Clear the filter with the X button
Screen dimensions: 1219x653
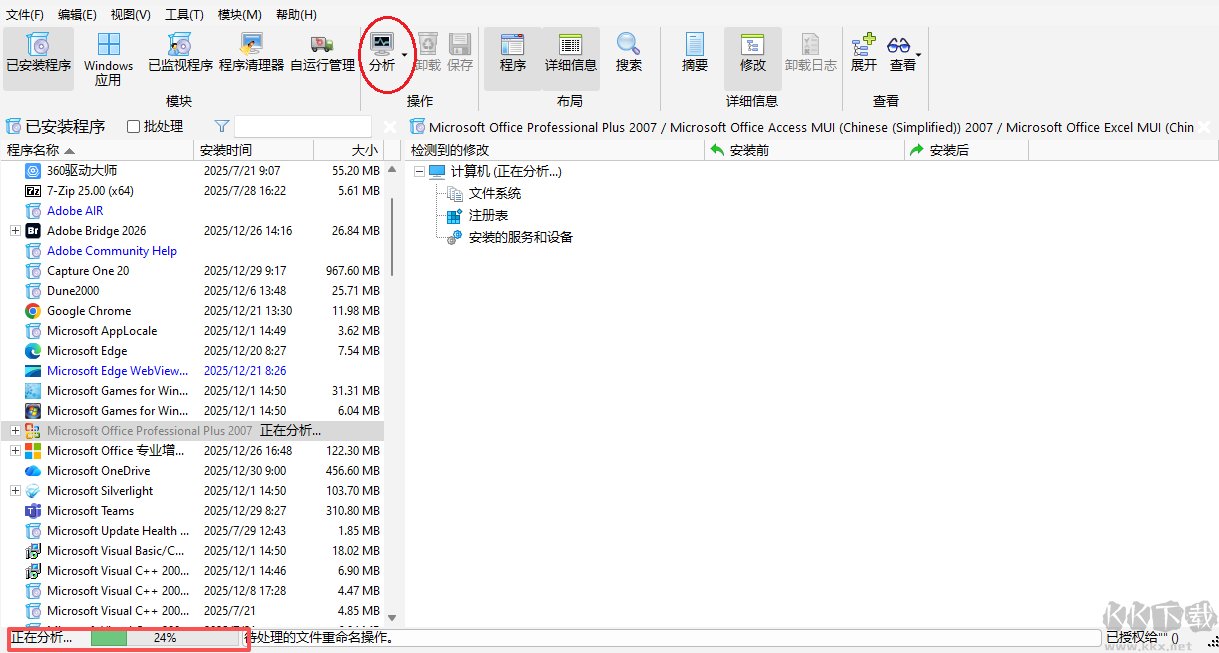click(390, 127)
